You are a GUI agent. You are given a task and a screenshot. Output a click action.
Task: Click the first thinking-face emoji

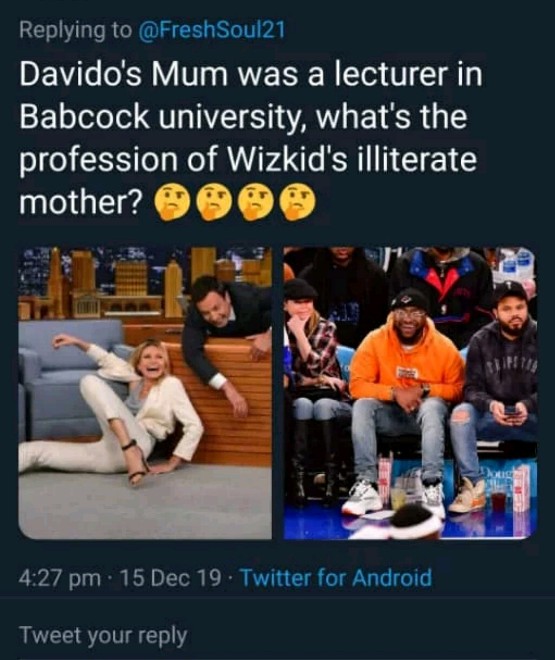point(170,202)
